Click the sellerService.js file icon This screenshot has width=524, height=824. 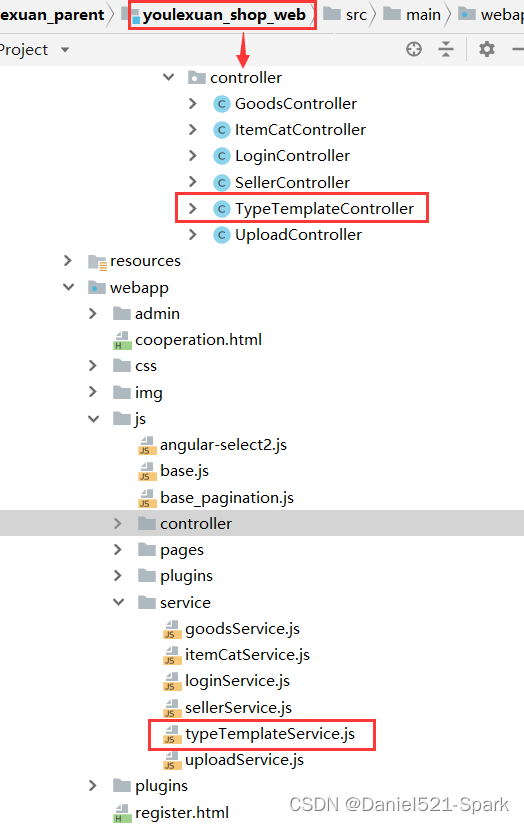[x=172, y=708]
